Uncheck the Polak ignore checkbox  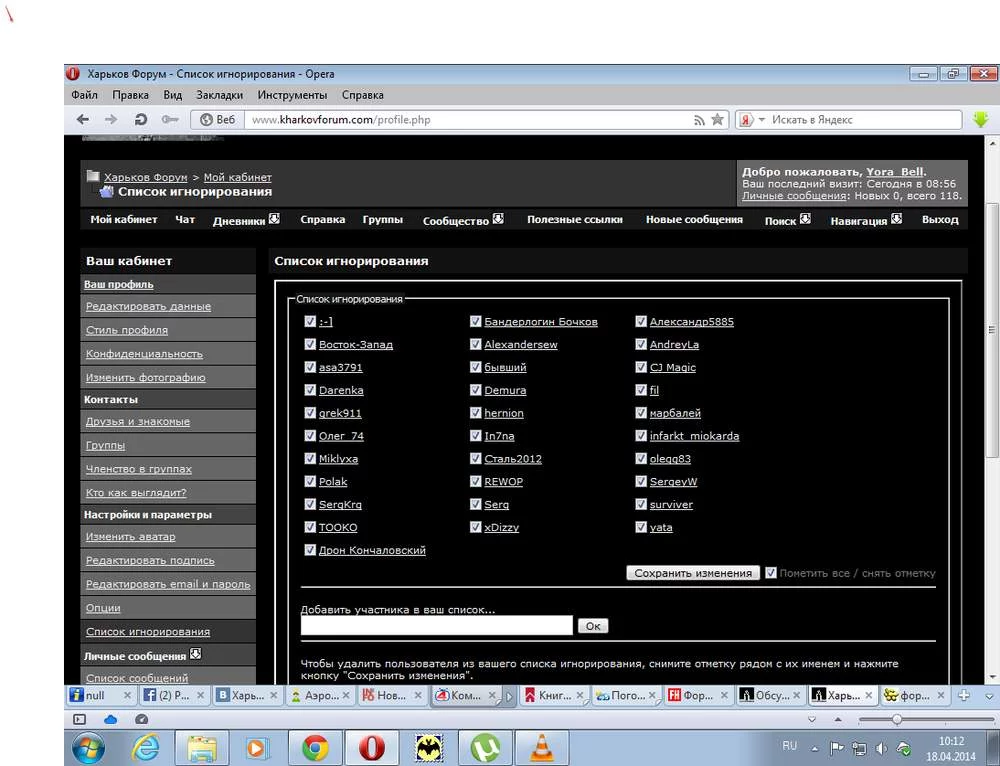tap(310, 481)
